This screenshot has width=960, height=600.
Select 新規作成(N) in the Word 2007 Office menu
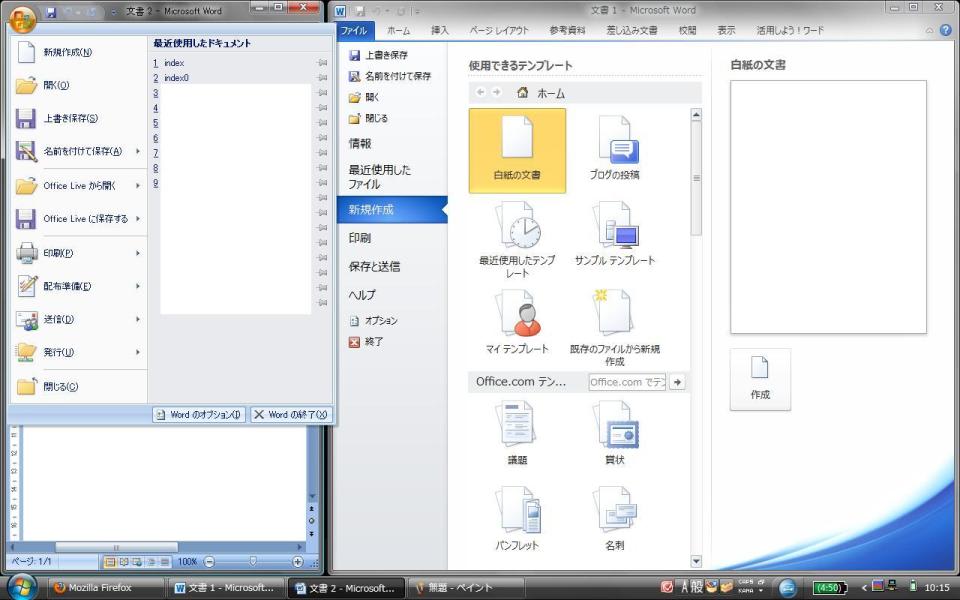[x=79, y=53]
